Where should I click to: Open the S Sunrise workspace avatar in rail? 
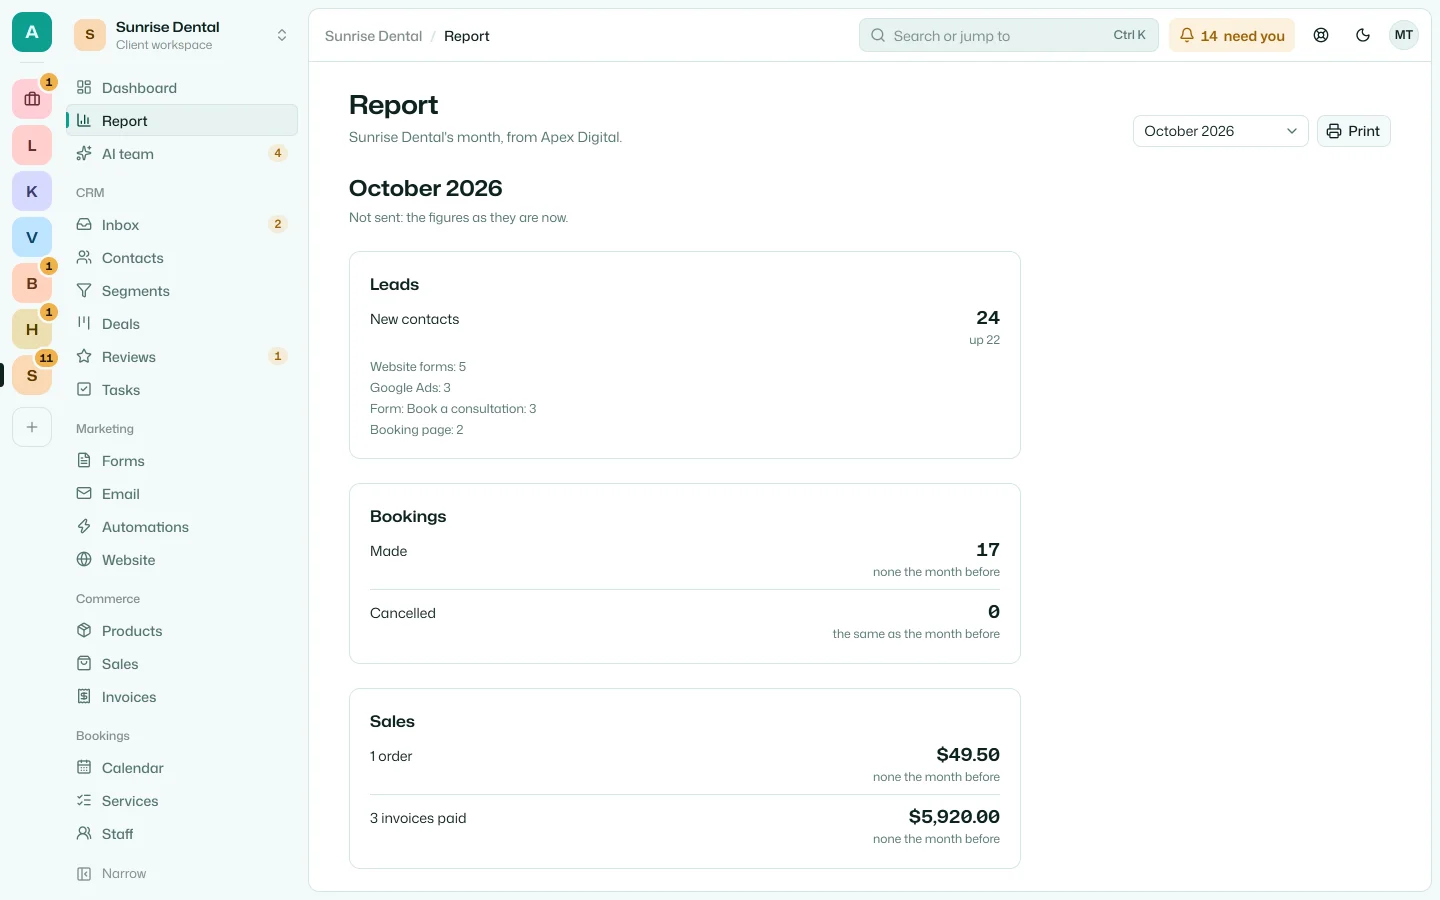32,375
